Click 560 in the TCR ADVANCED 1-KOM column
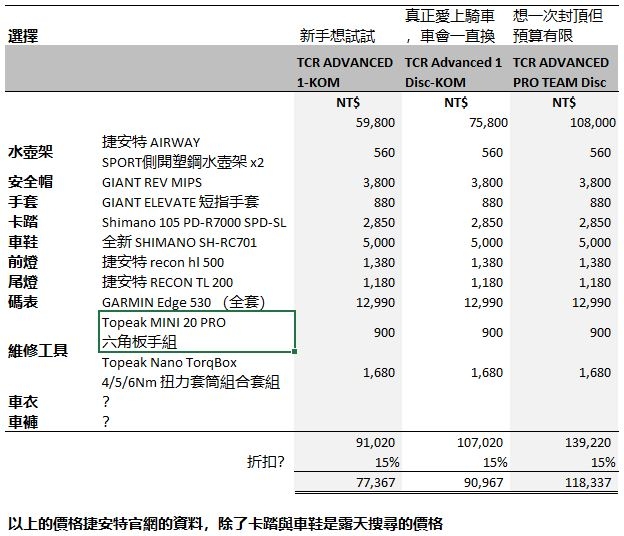This screenshot has height=536, width=624. (384, 152)
